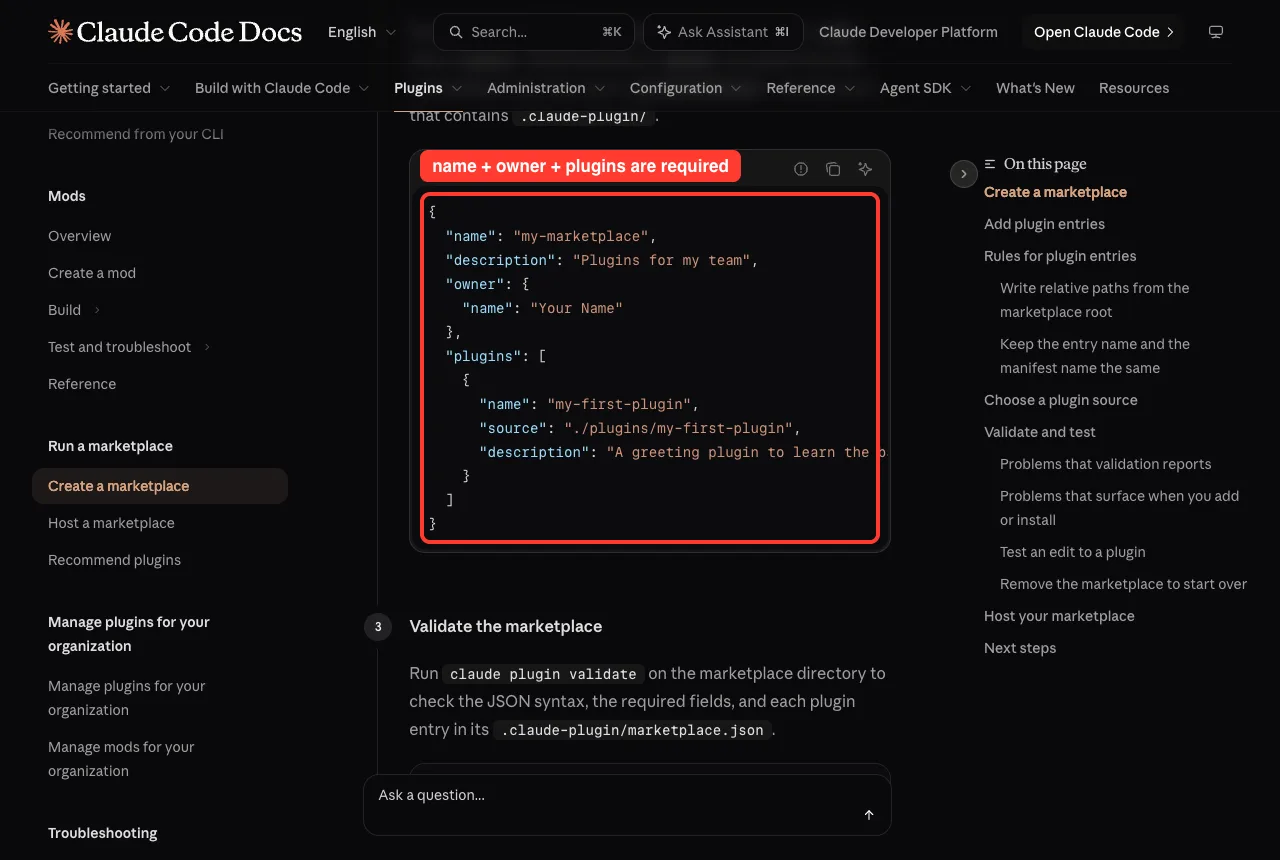Jump to Validate and test section
Viewport: 1280px width, 860px height.
pos(1040,432)
